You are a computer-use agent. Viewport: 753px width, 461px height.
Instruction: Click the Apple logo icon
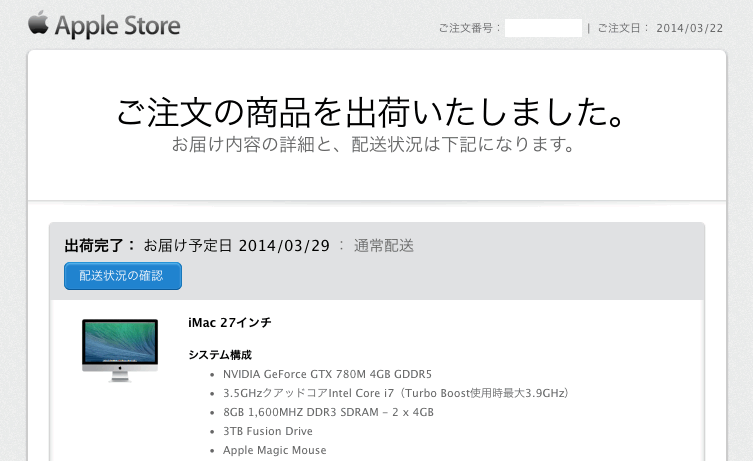[38, 23]
